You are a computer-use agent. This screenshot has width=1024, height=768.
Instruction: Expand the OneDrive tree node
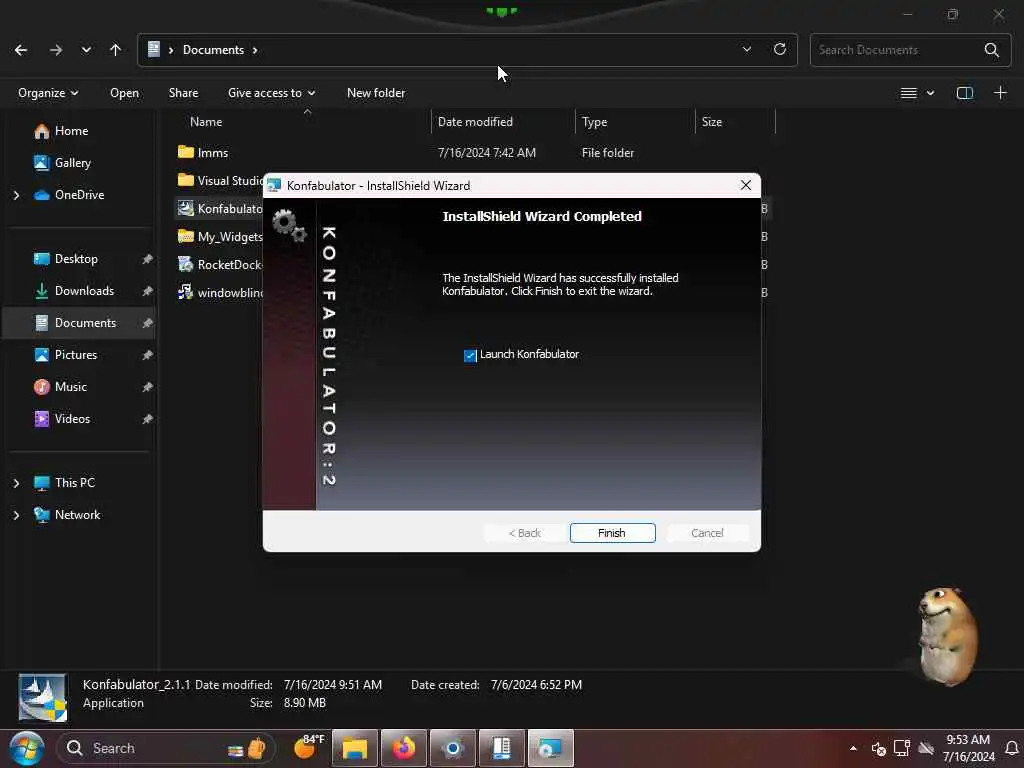16,195
